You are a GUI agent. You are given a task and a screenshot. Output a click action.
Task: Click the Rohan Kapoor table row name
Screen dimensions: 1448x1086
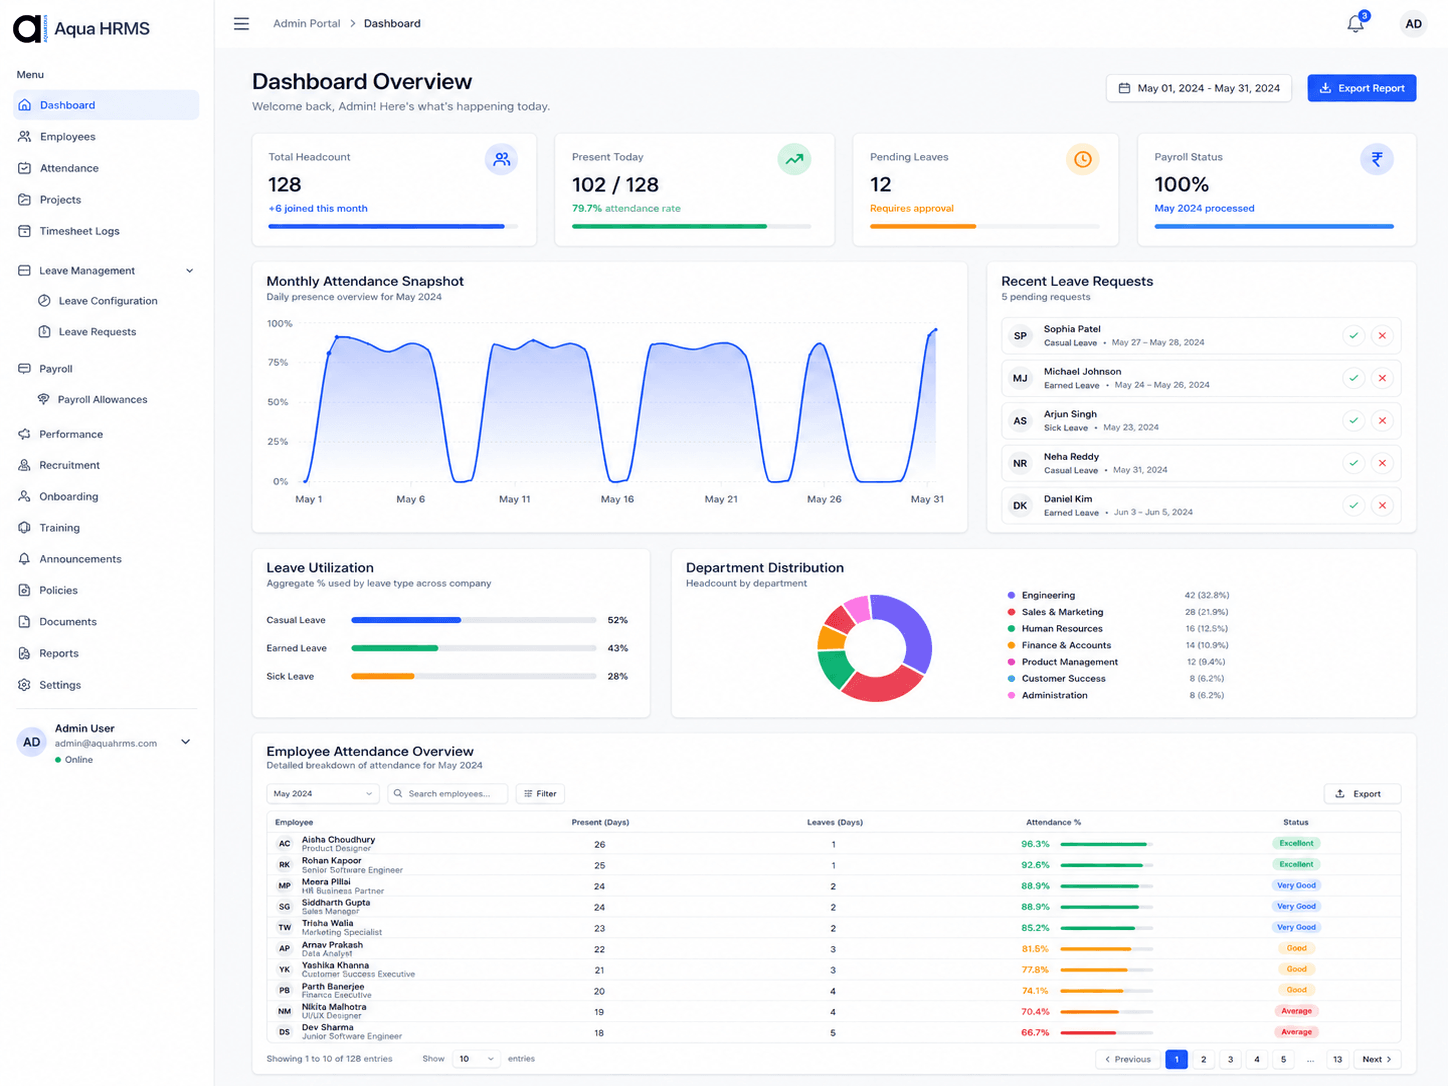332,861
